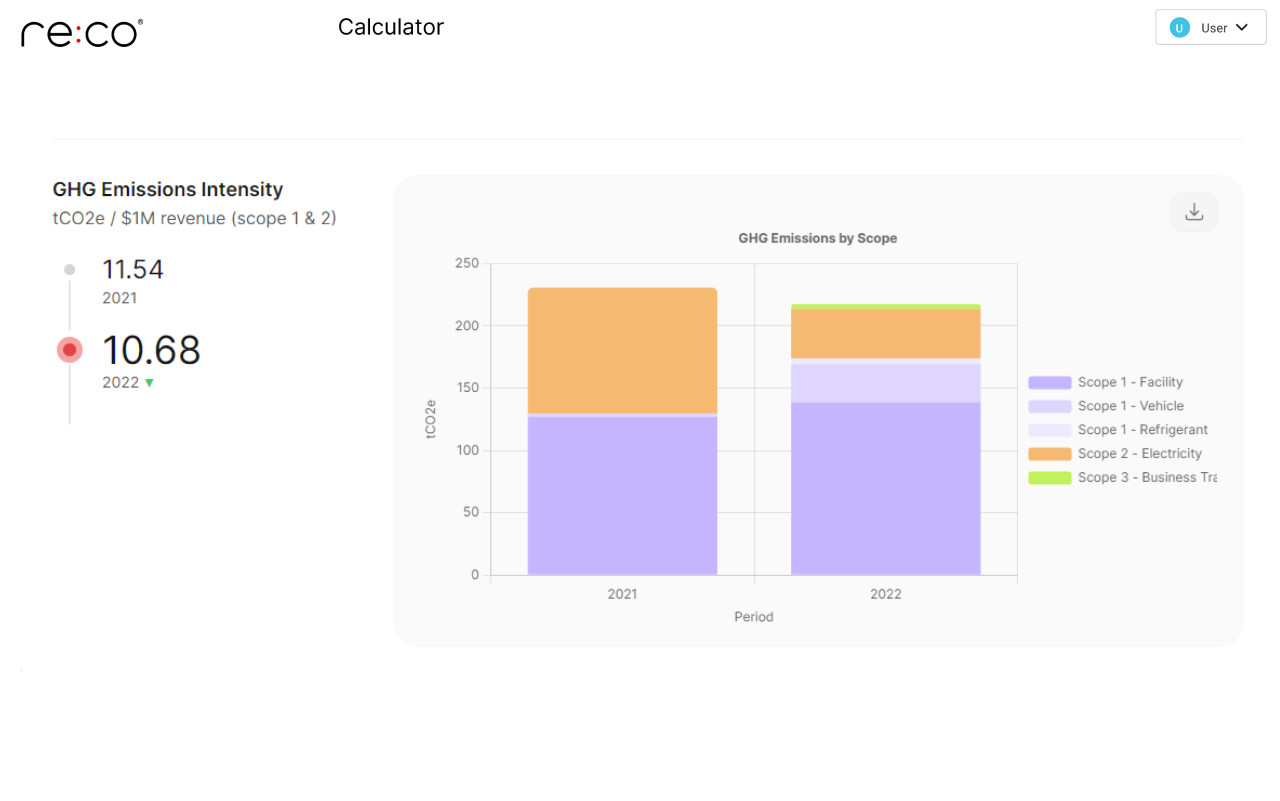Click the 11.54 intensity value
The width and height of the screenshot is (1280, 801).
click(x=132, y=269)
